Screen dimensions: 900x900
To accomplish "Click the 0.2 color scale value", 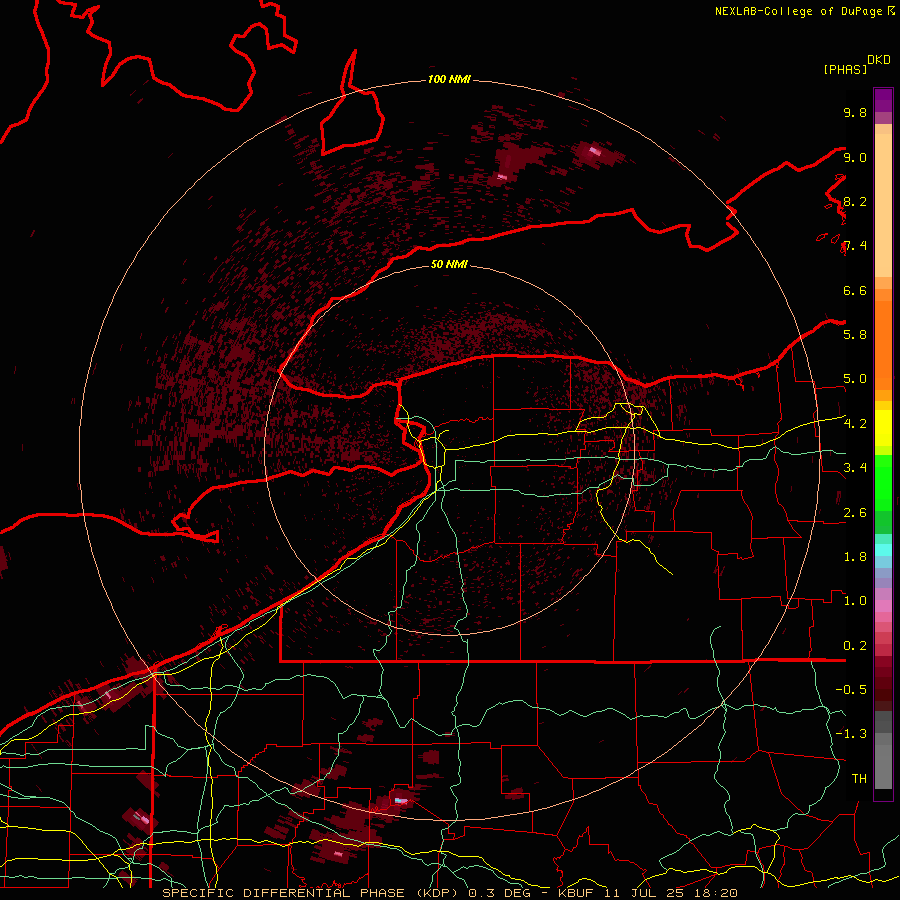I will click(855, 646).
